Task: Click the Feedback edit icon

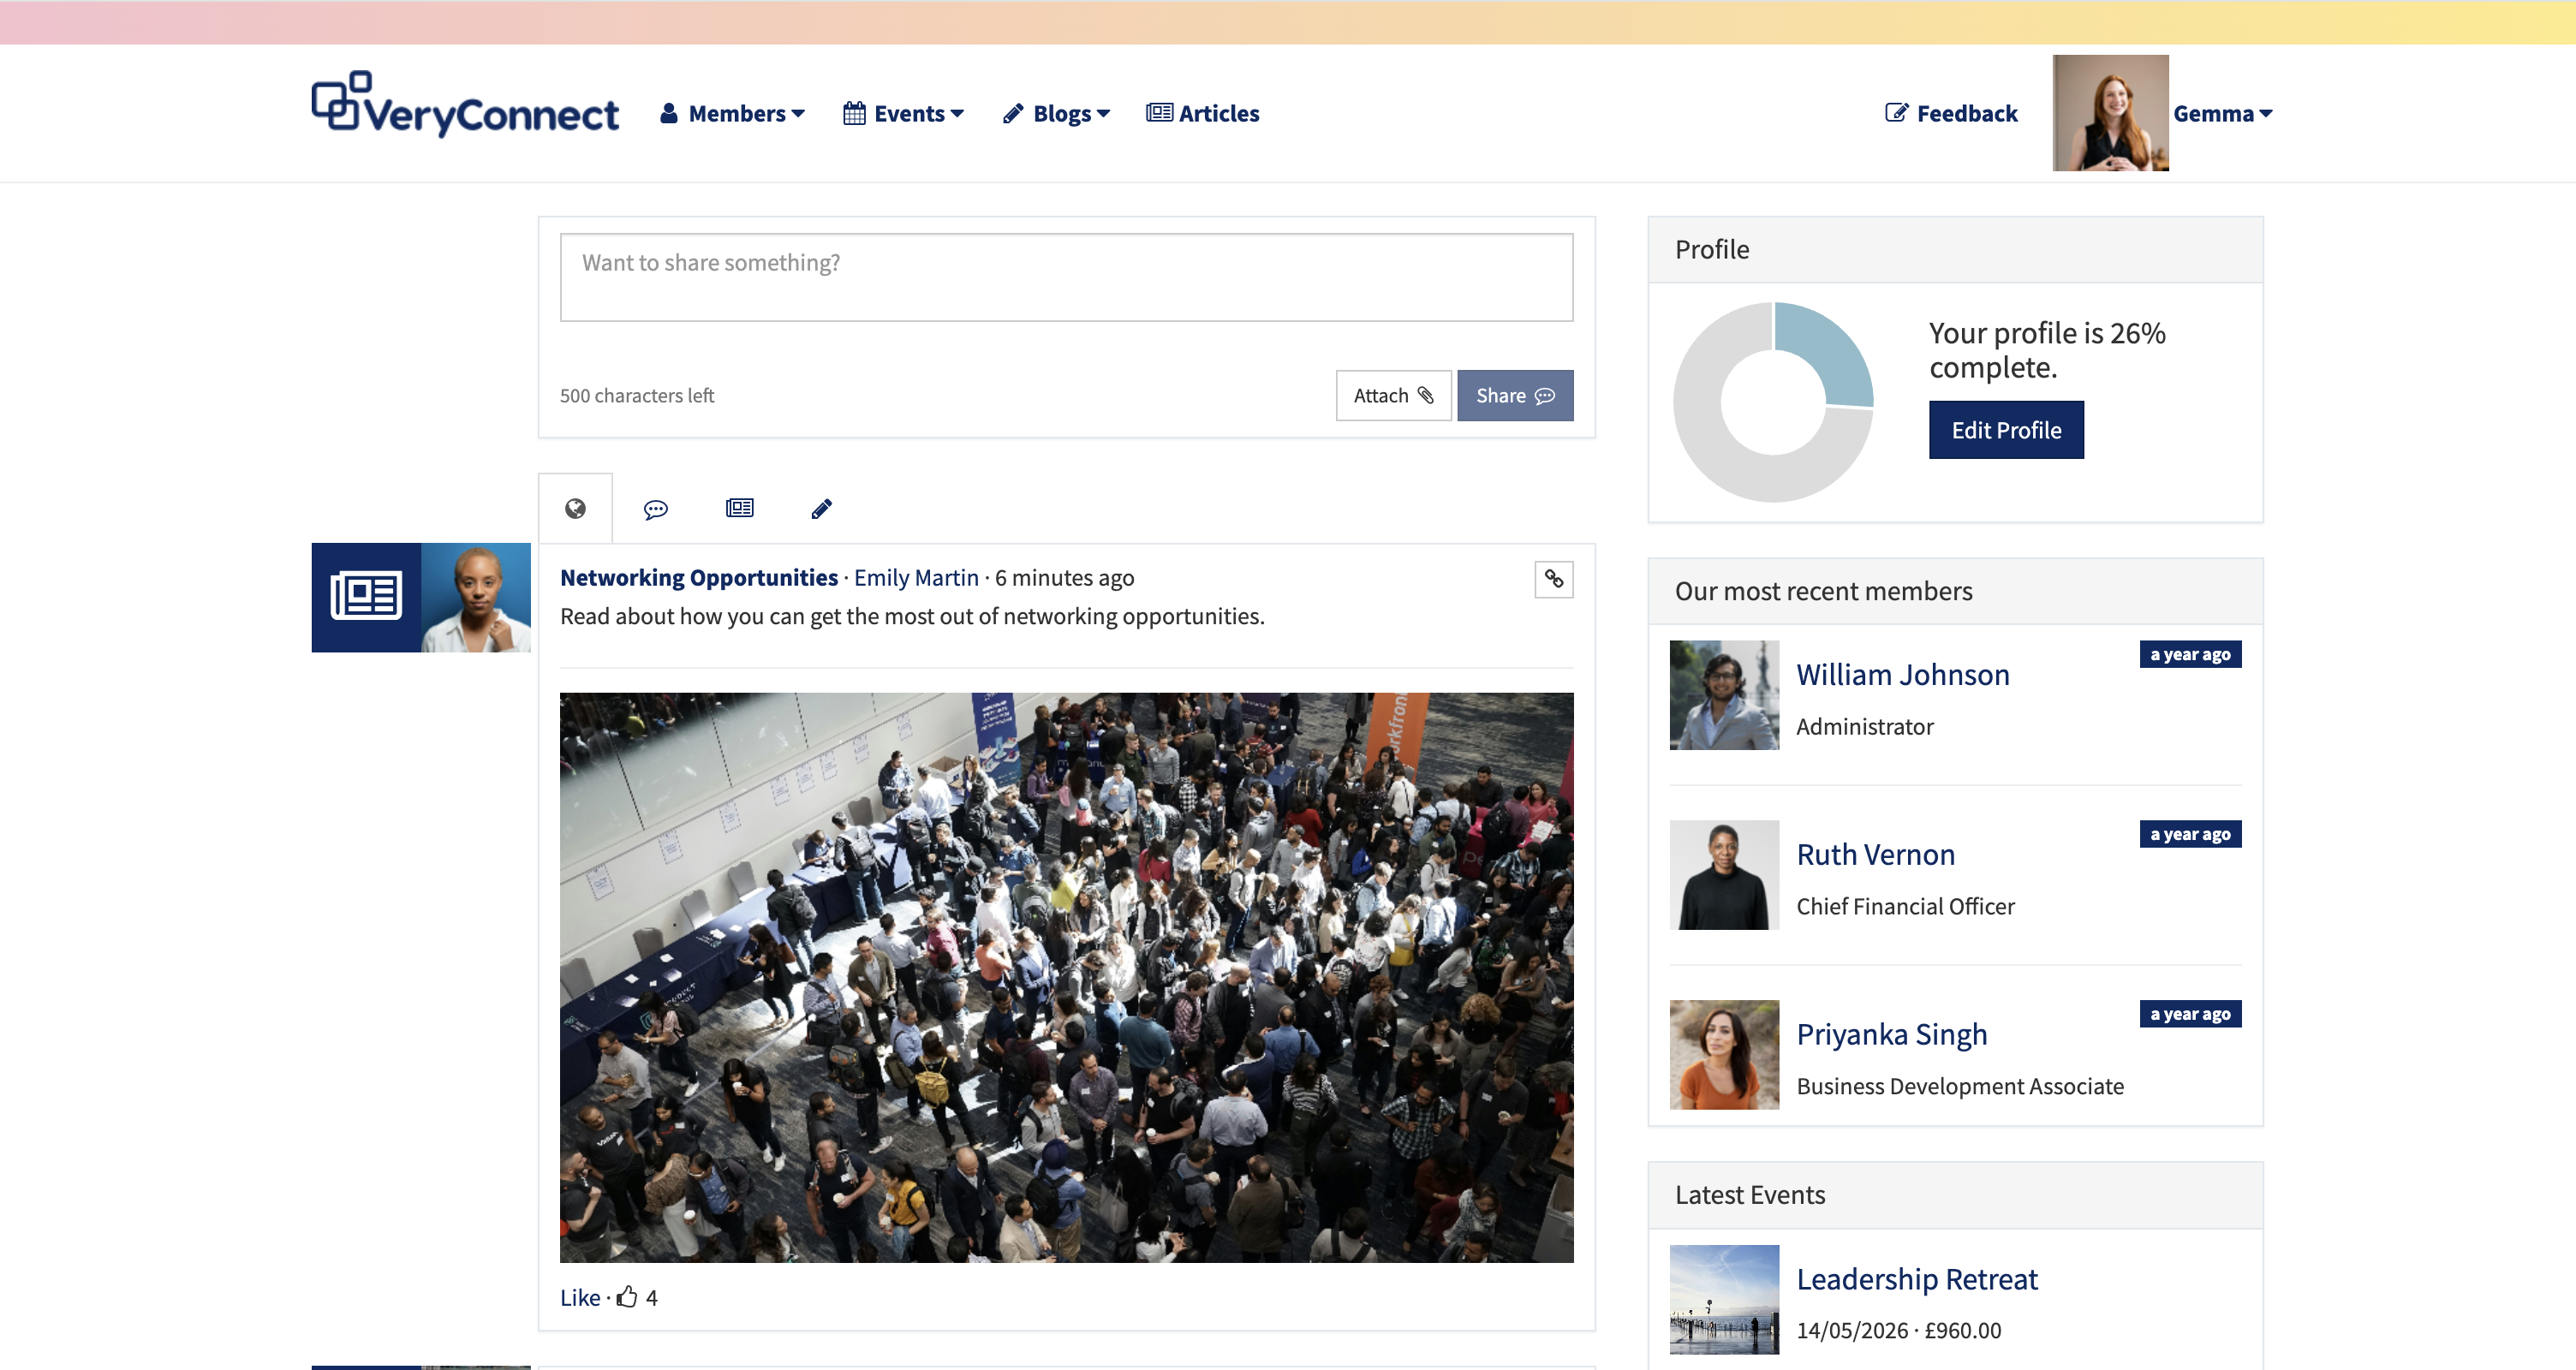Action: (1896, 112)
